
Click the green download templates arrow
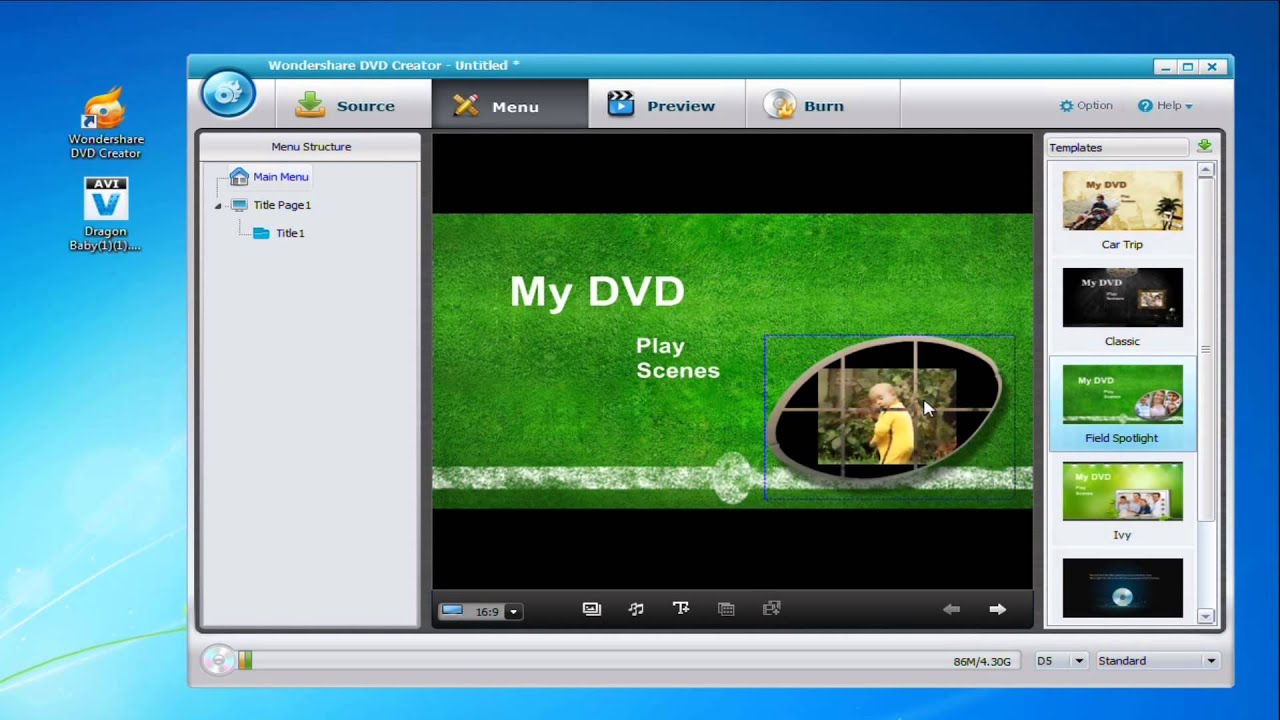pos(1204,146)
